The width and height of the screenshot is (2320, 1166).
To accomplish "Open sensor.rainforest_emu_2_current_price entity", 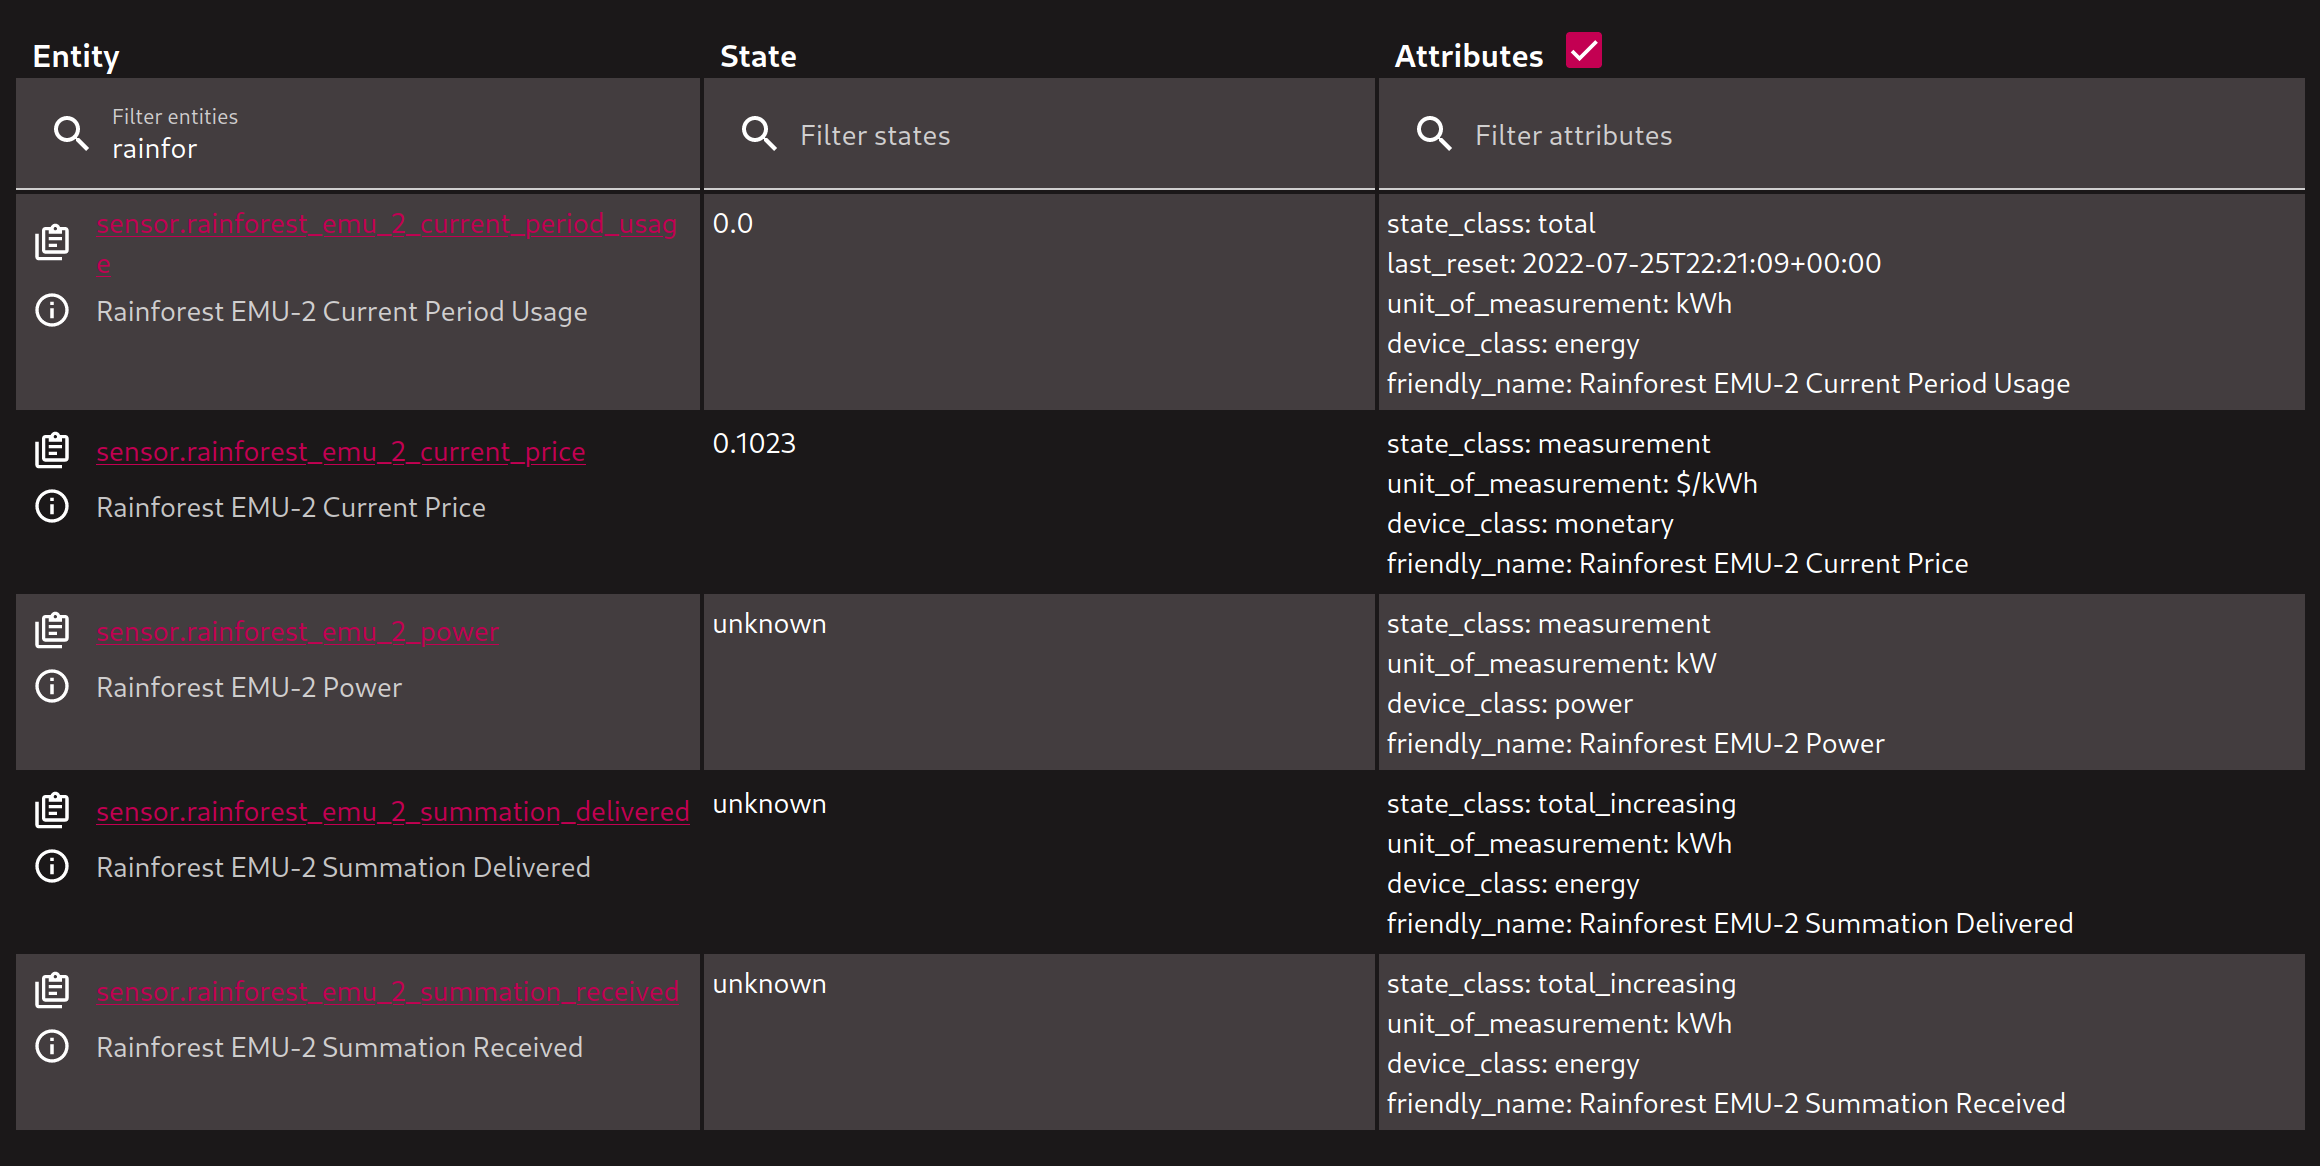I will point(341,451).
